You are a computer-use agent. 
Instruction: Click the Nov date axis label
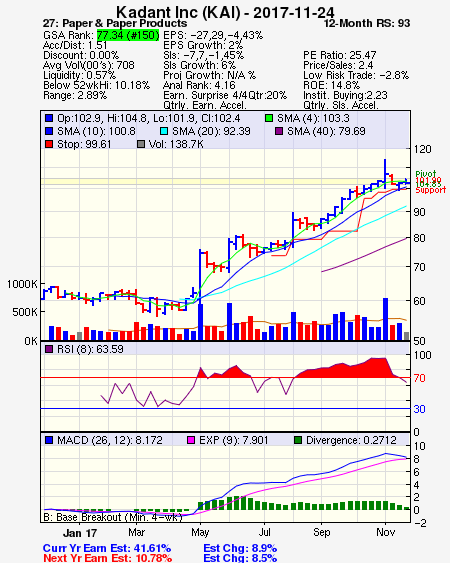point(386,532)
